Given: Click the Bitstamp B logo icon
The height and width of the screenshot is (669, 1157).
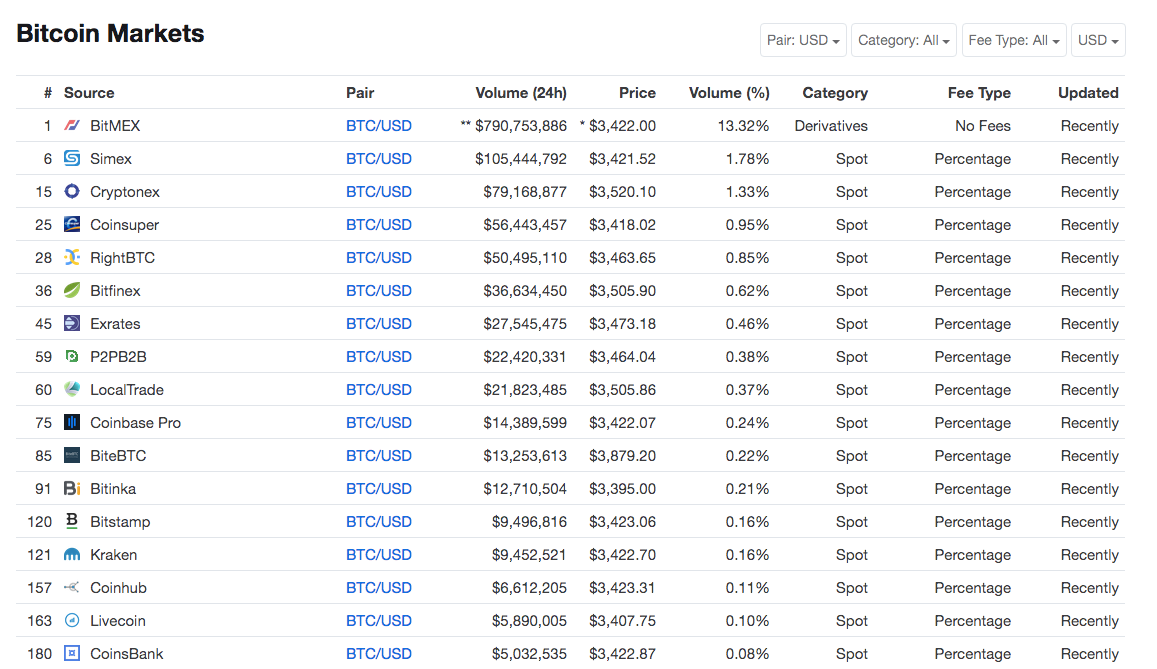Looking at the screenshot, I should click(x=72, y=521).
